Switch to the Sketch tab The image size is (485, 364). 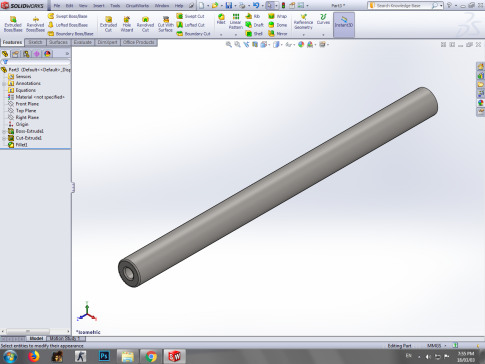pyautogui.click(x=35, y=42)
